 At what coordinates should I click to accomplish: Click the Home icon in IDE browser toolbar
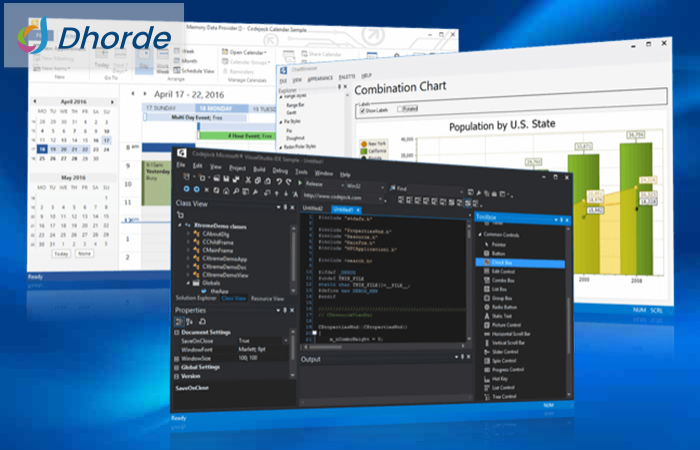click(x=226, y=191)
